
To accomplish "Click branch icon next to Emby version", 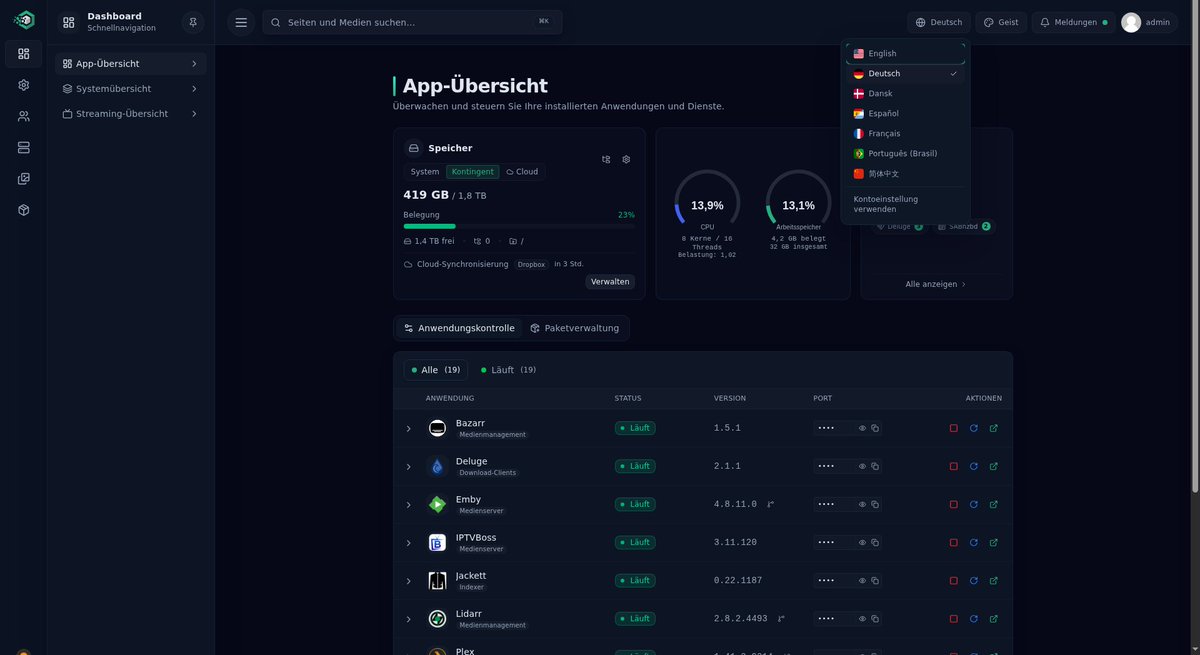I will (770, 504).
